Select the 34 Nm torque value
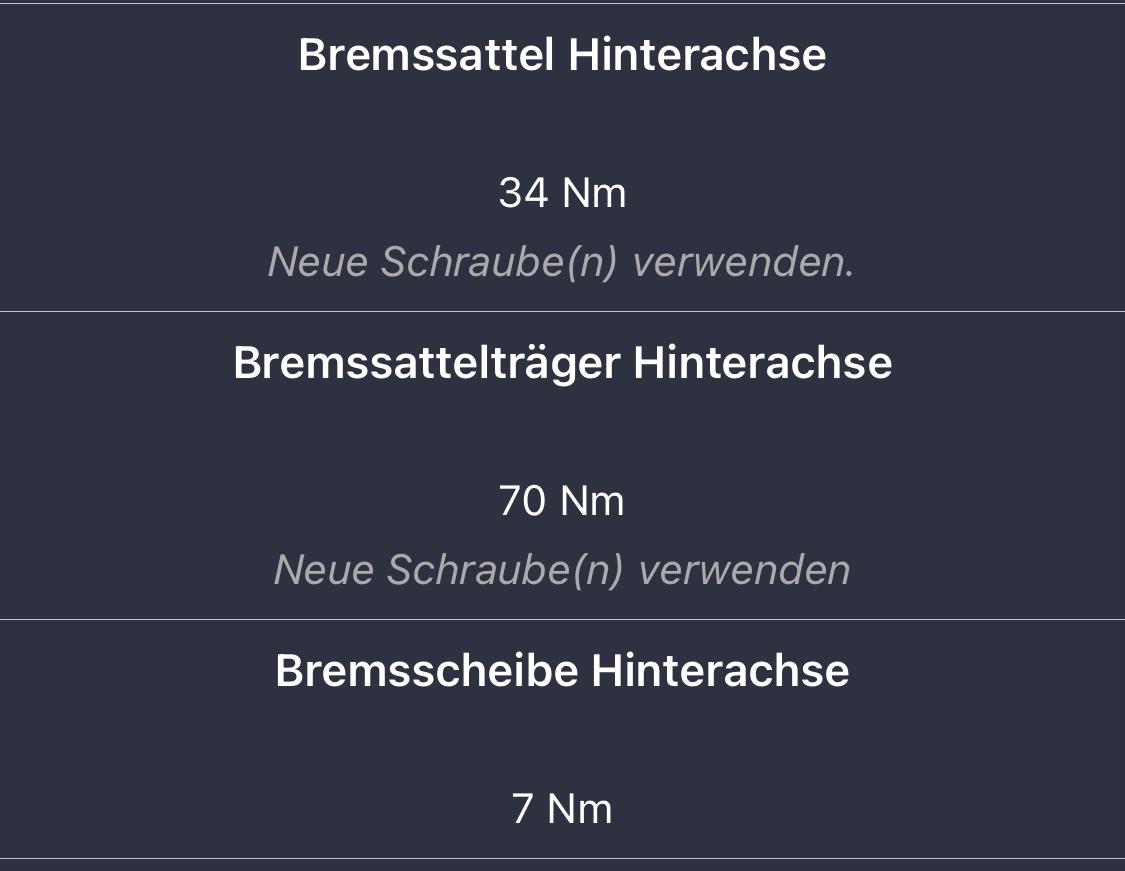This screenshot has width=1125, height=871. click(x=562, y=193)
